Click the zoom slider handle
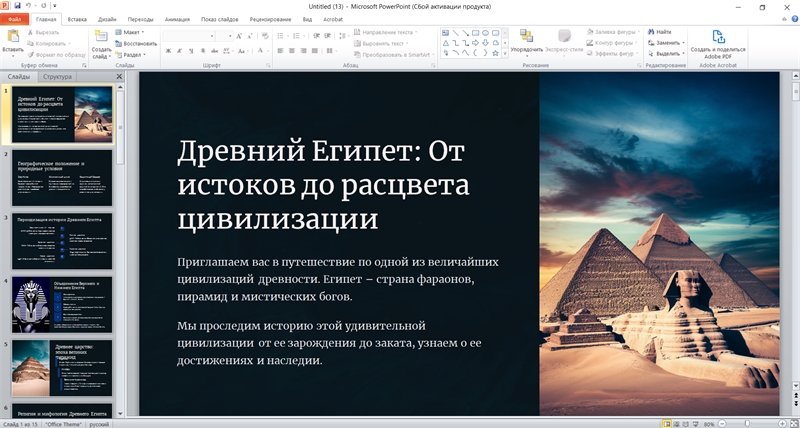800x428 pixels. [747, 424]
